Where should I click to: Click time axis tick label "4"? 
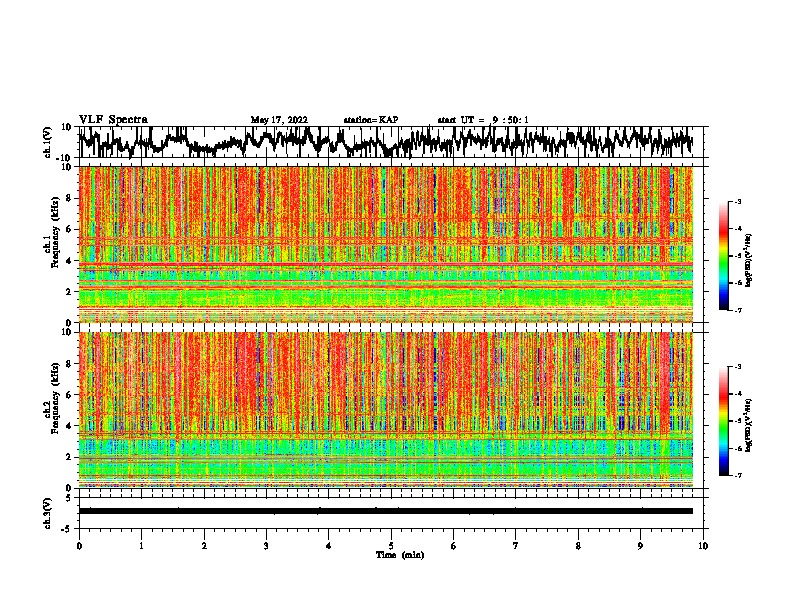click(328, 546)
